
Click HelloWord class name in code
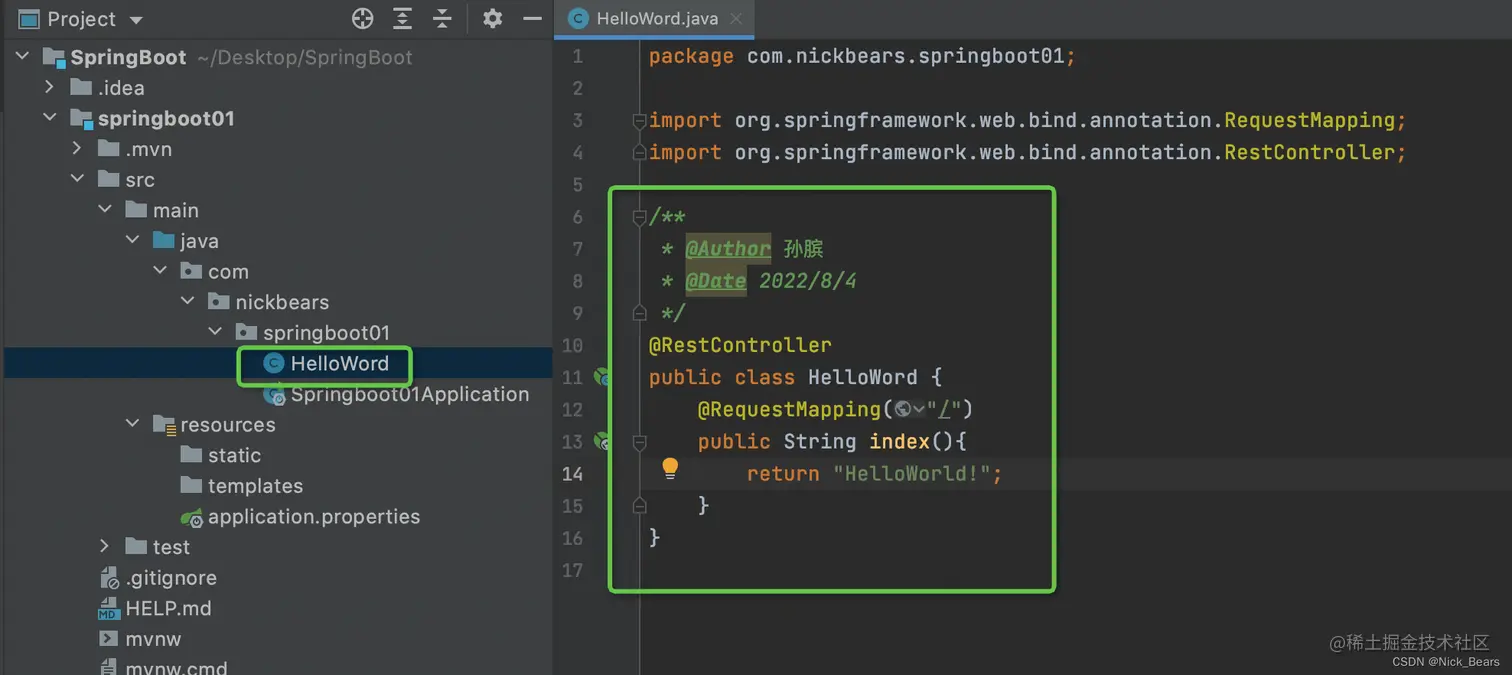pyautogui.click(x=862, y=377)
